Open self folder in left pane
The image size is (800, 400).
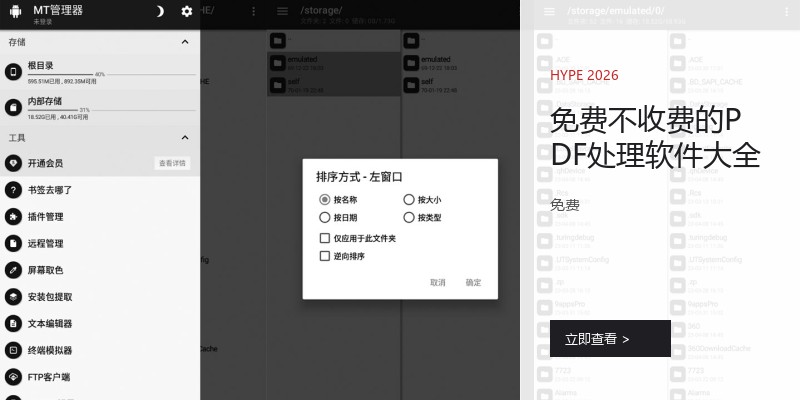[334, 85]
